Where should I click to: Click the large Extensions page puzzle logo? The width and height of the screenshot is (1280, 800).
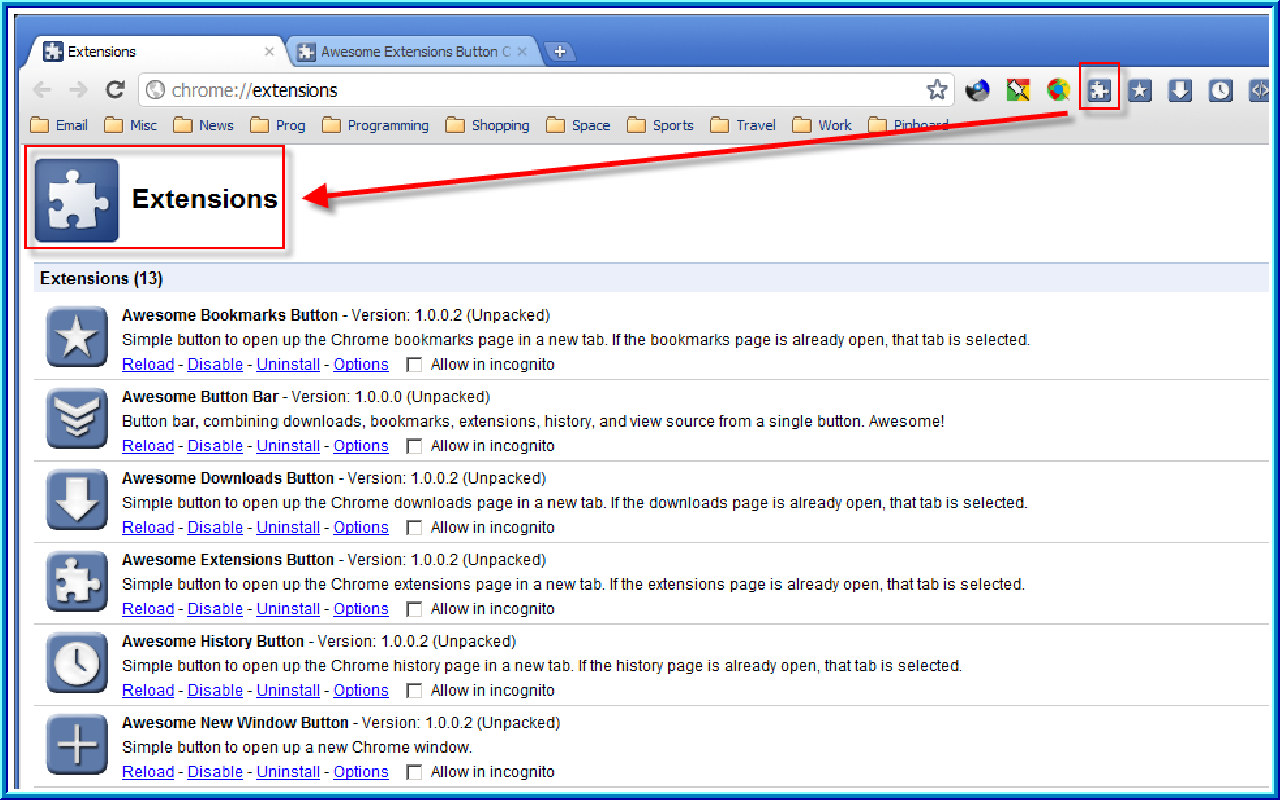click(77, 200)
